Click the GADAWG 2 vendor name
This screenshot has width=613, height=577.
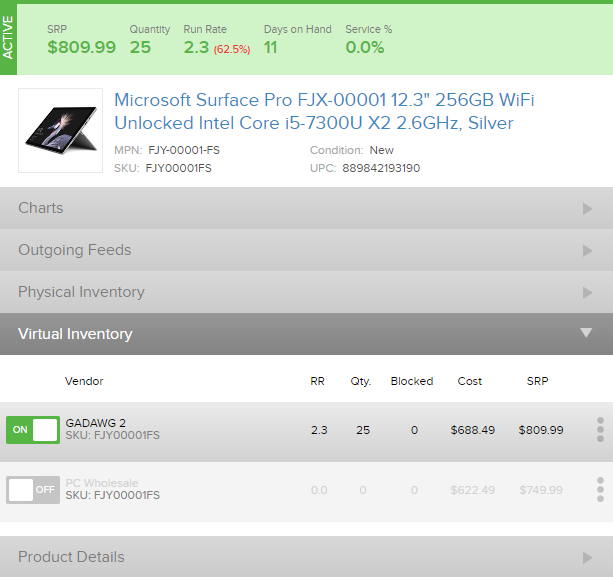click(x=95, y=423)
